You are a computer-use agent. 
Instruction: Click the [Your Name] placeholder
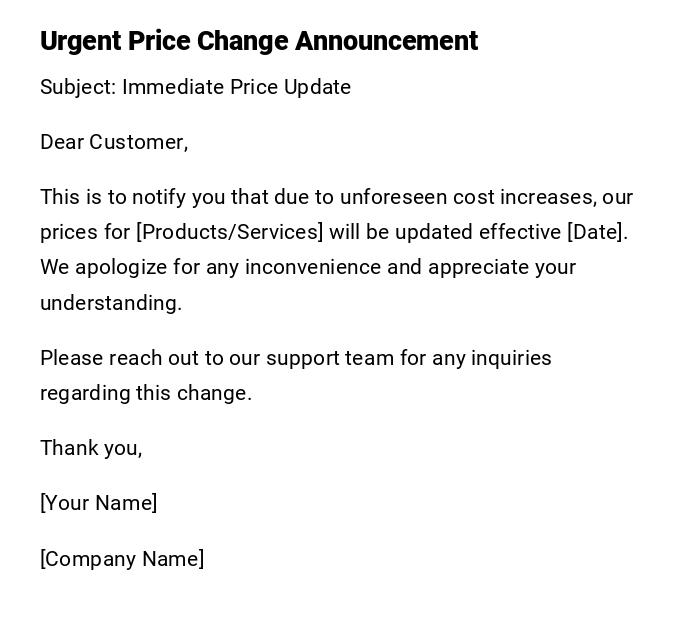click(x=99, y=503)
